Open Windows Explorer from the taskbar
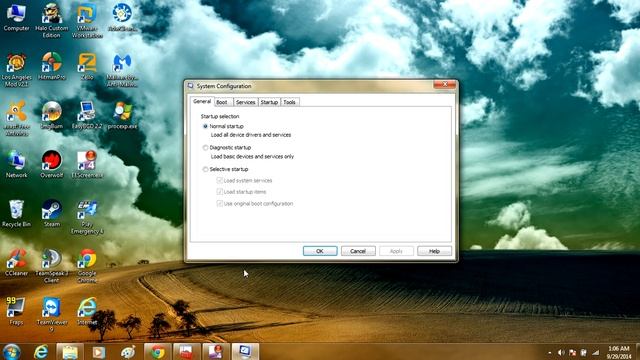Viewport: 640px width, 360px height. click(x=70, y=352)
